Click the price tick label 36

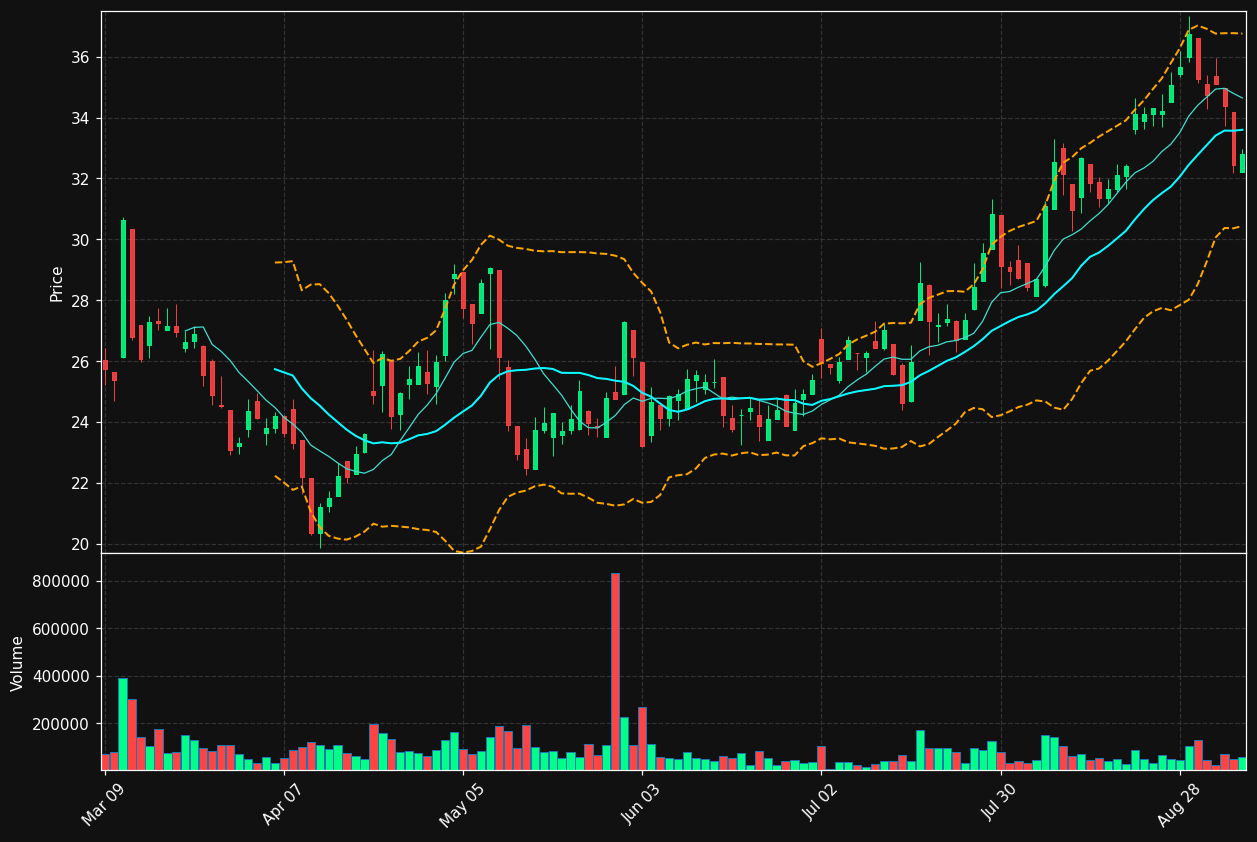click(80, 58)
